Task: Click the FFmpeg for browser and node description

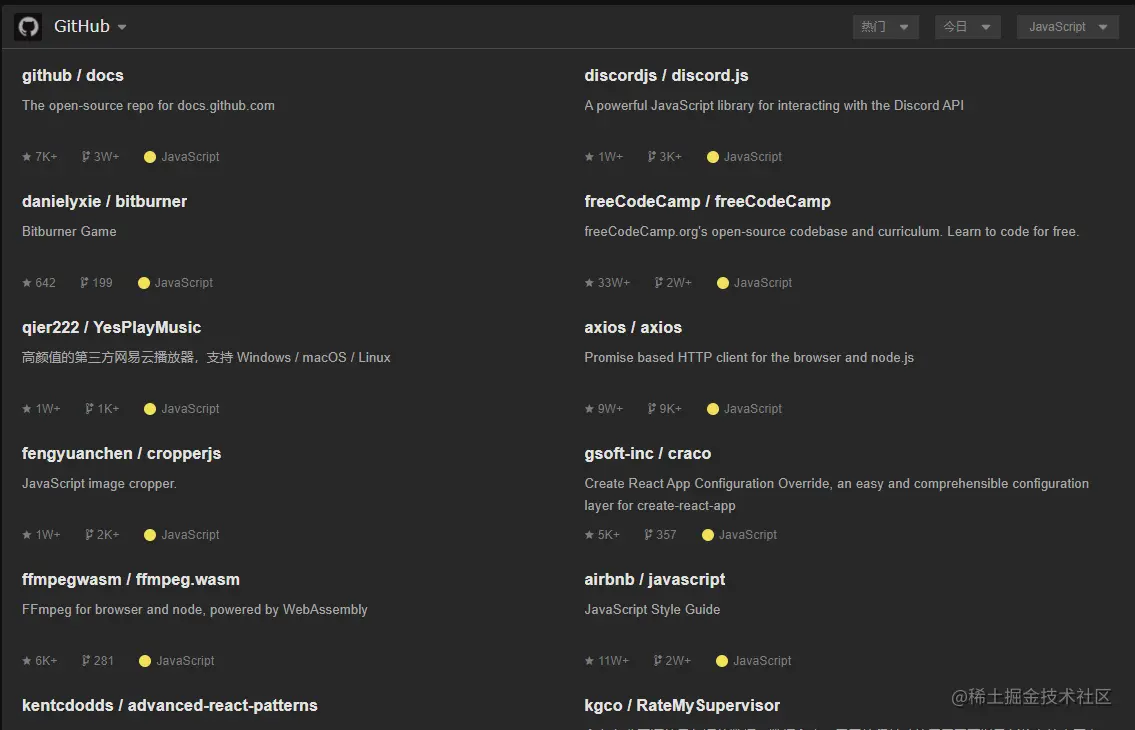Action: (195, 610)
